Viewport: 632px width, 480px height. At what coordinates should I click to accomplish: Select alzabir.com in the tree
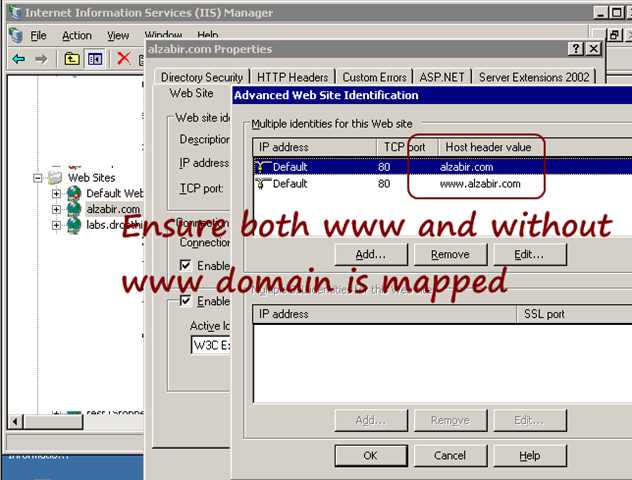[x=113, y=209]
